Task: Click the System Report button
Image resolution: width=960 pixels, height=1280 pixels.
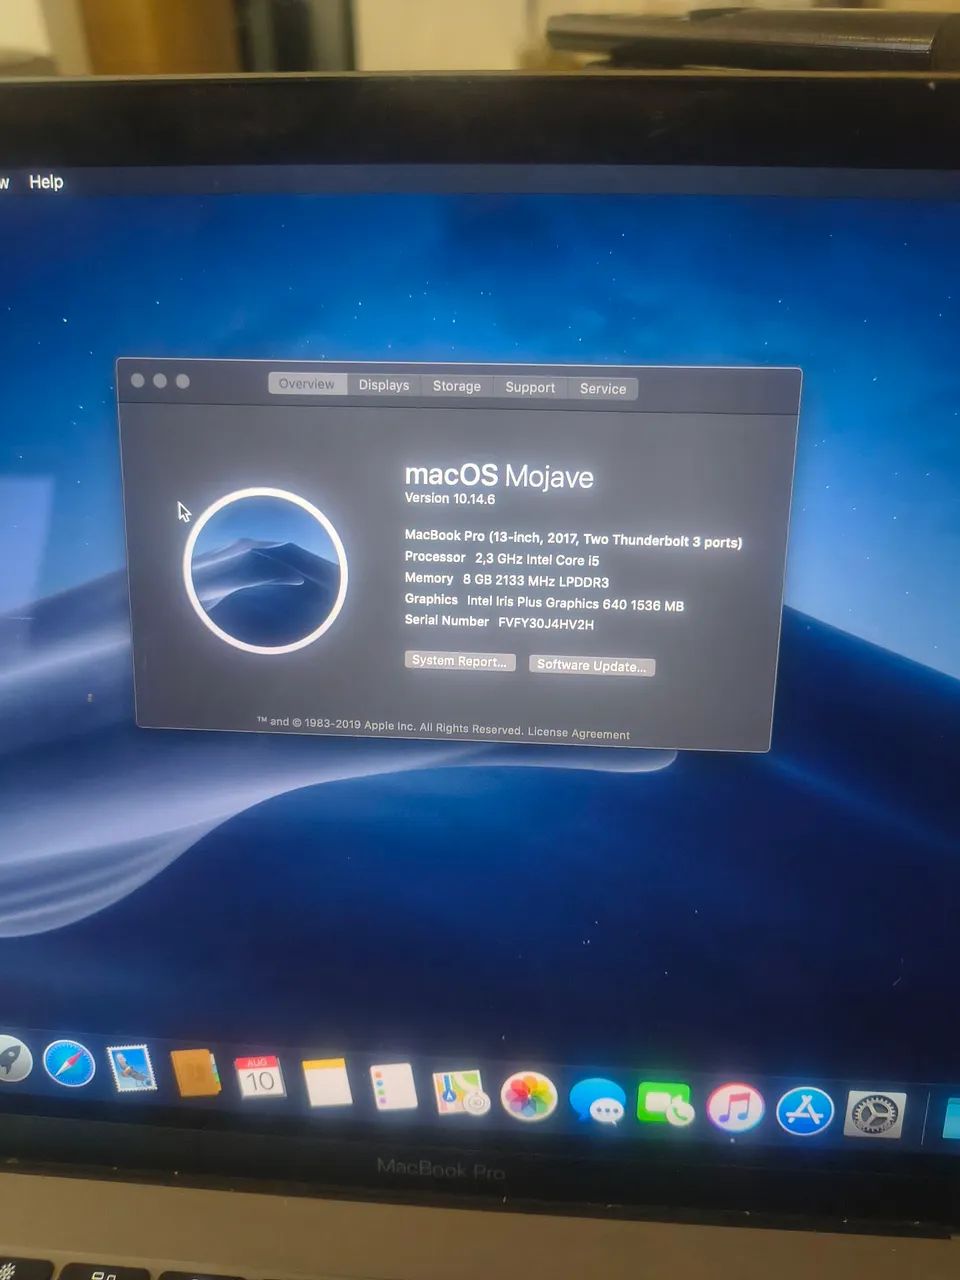Action: click(460, 661)
